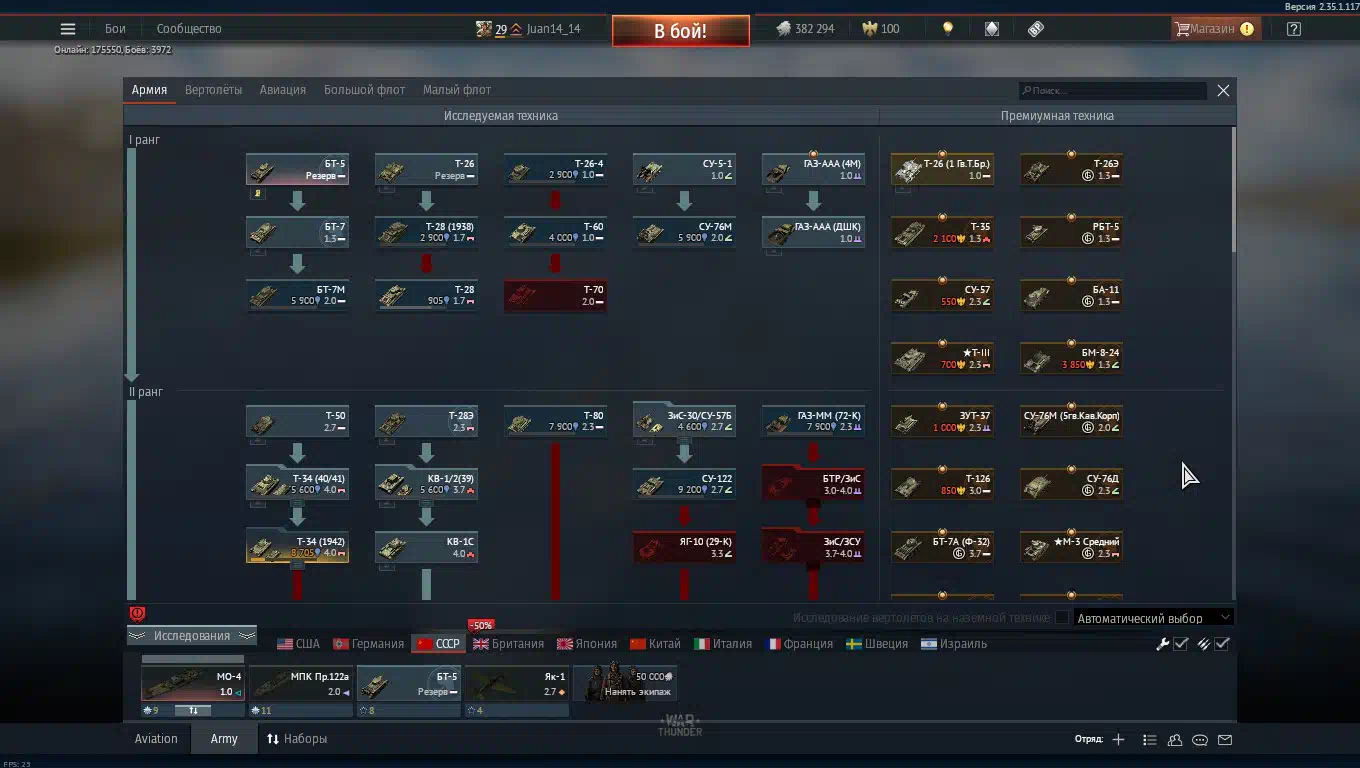Select the Германия nation tab
Image resolution: width=1360 pixels, height=768 pixels.
pyautogui.click(x=368, y=644)
